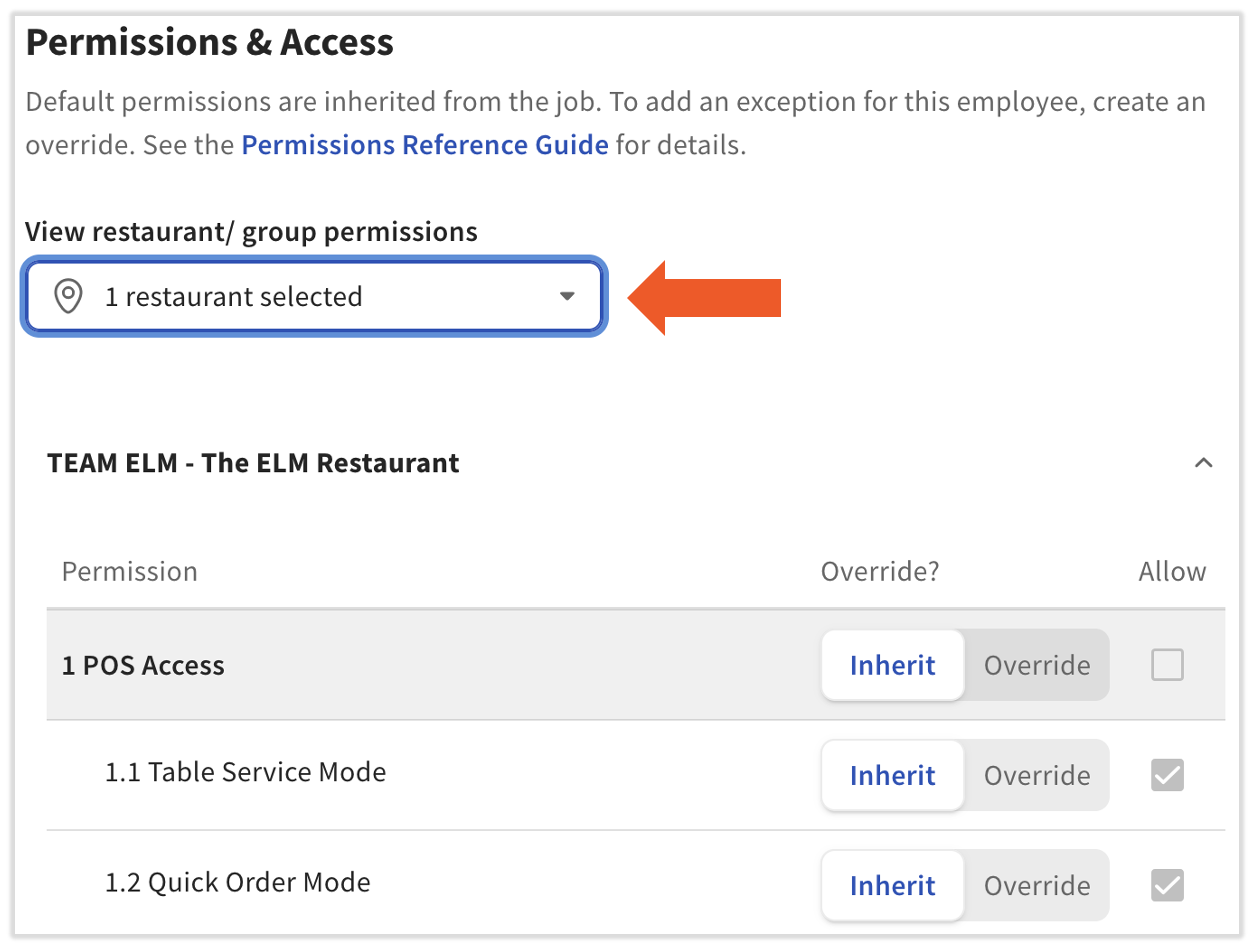Select Inherit for 1 POS Access

pyautogui.click(x=892, y=665)
